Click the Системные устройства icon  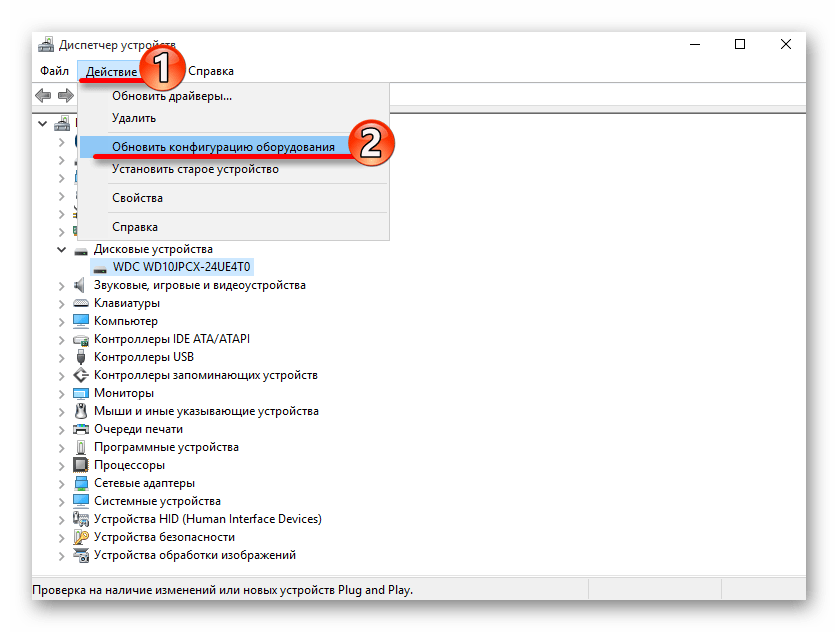81,501
